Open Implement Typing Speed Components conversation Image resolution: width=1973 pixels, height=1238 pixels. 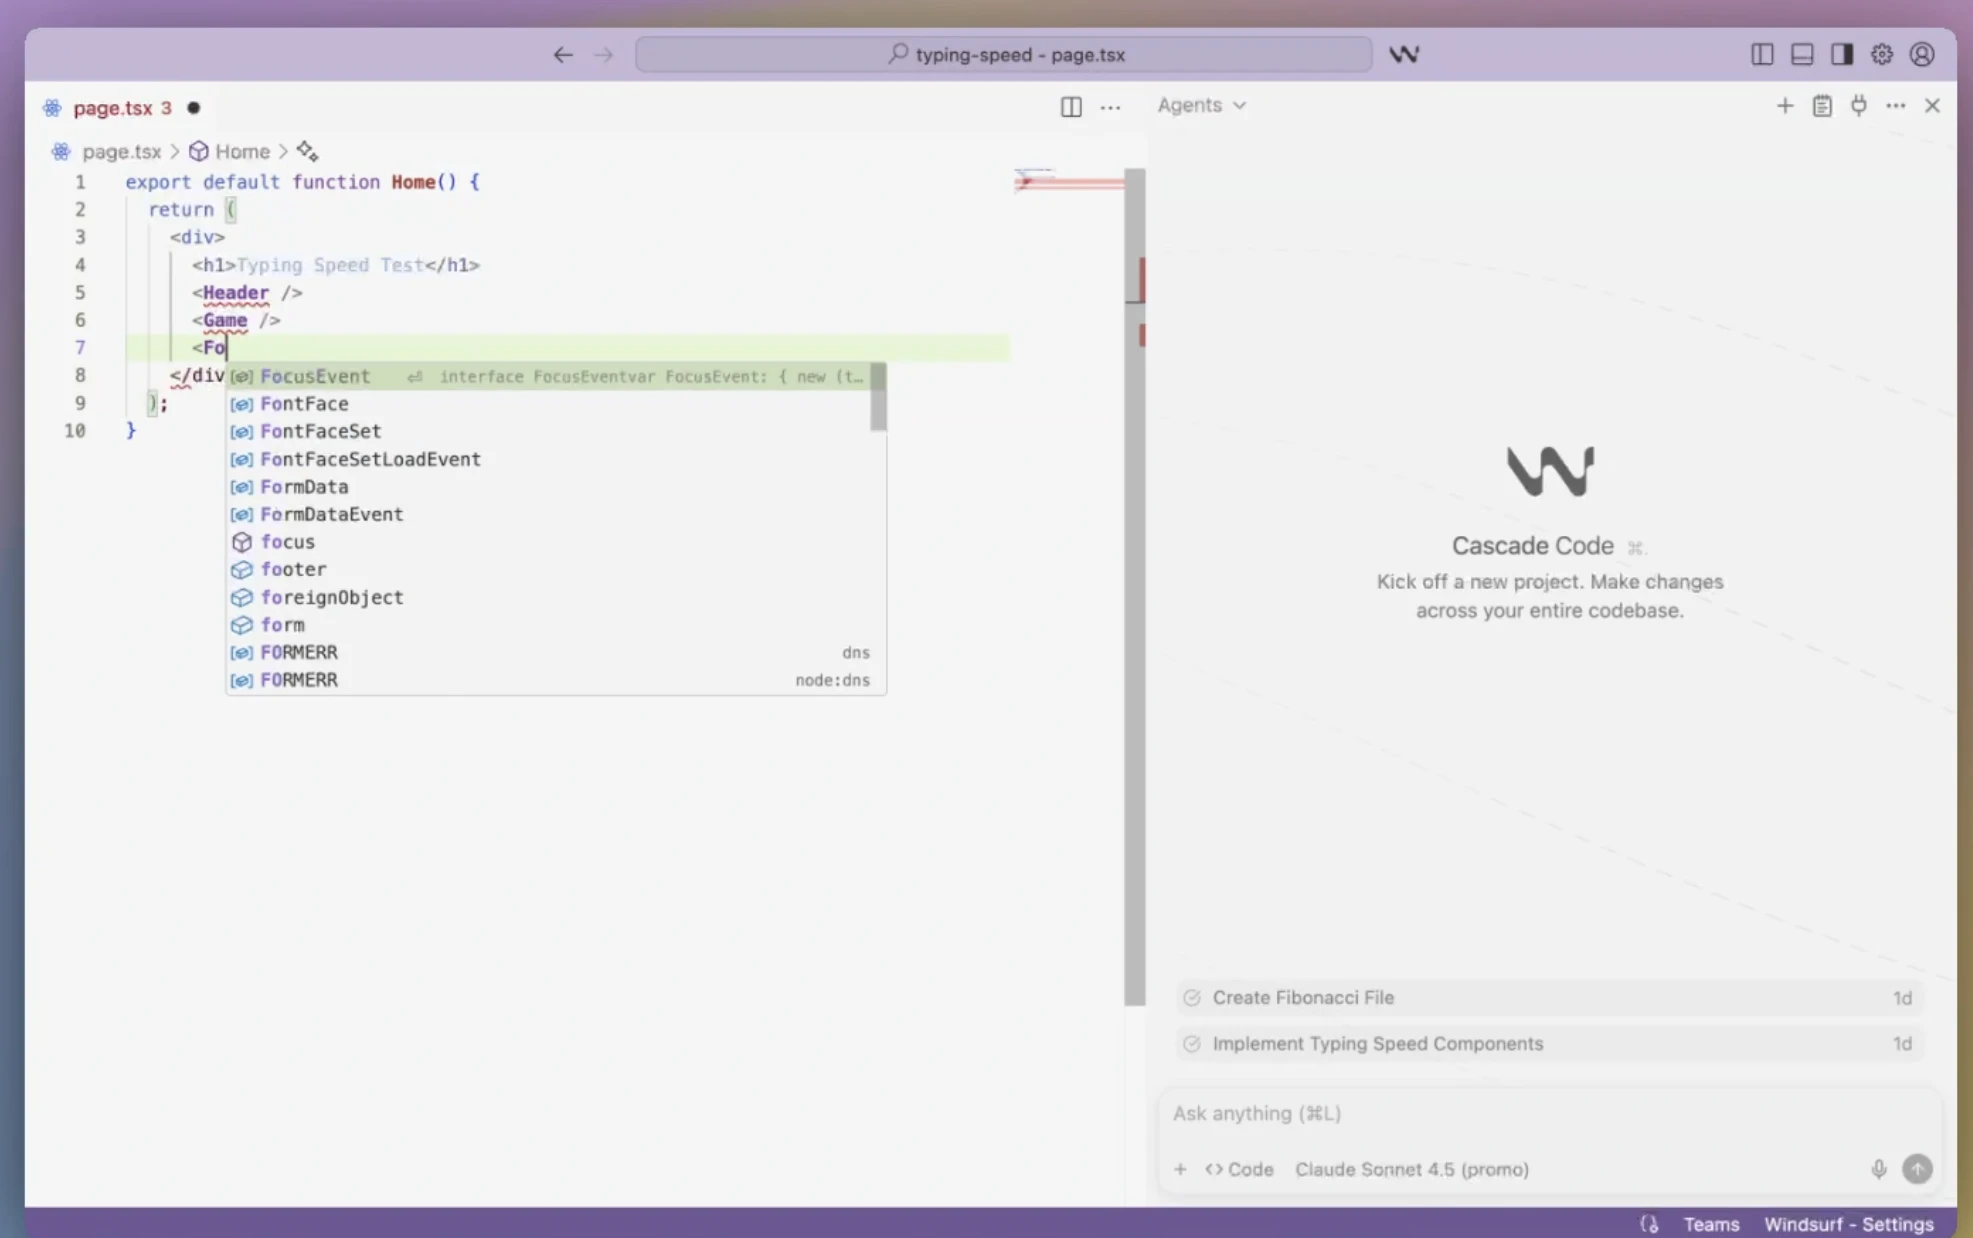(x=1549, y=1044)
